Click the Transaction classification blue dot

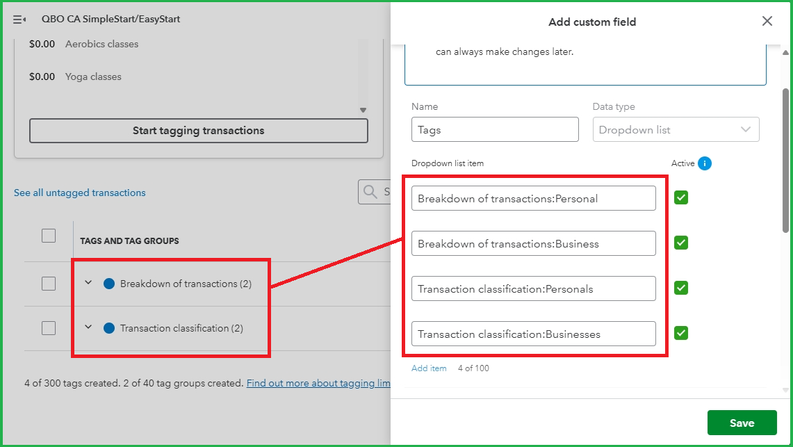109,328
